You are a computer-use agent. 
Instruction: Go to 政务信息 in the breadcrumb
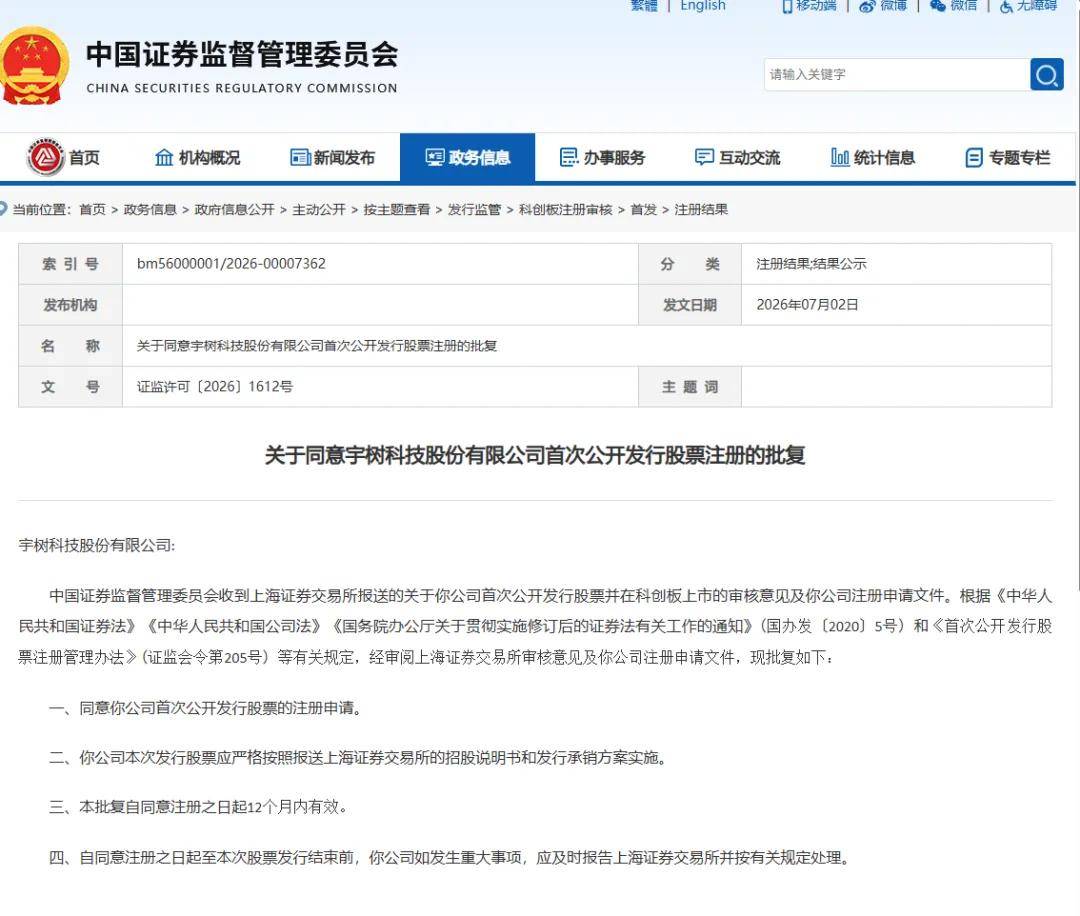pyautogui.click(x=150, y=209)
